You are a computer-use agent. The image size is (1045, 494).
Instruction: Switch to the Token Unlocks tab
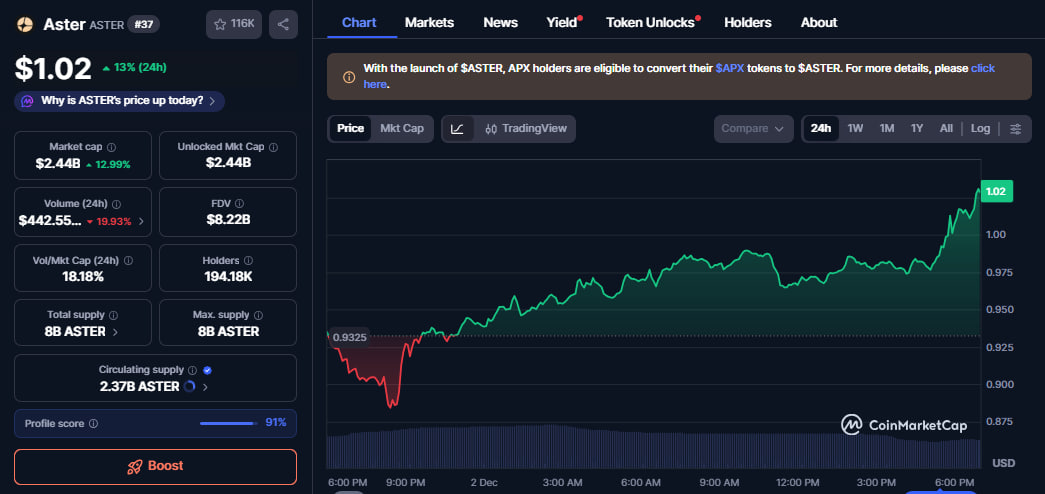[650, 22]
